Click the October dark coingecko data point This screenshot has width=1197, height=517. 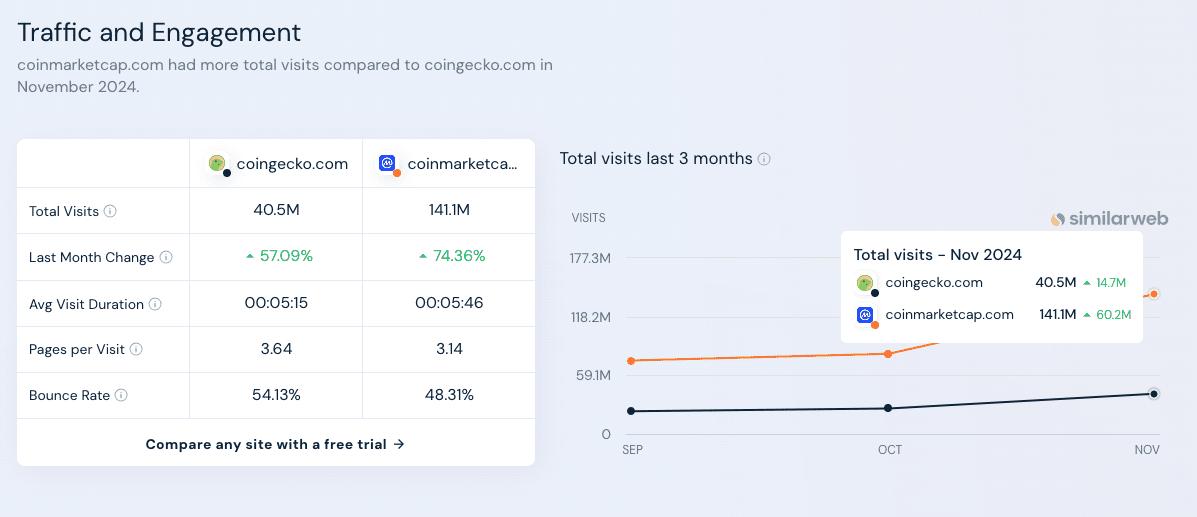[x=888, y=408]
